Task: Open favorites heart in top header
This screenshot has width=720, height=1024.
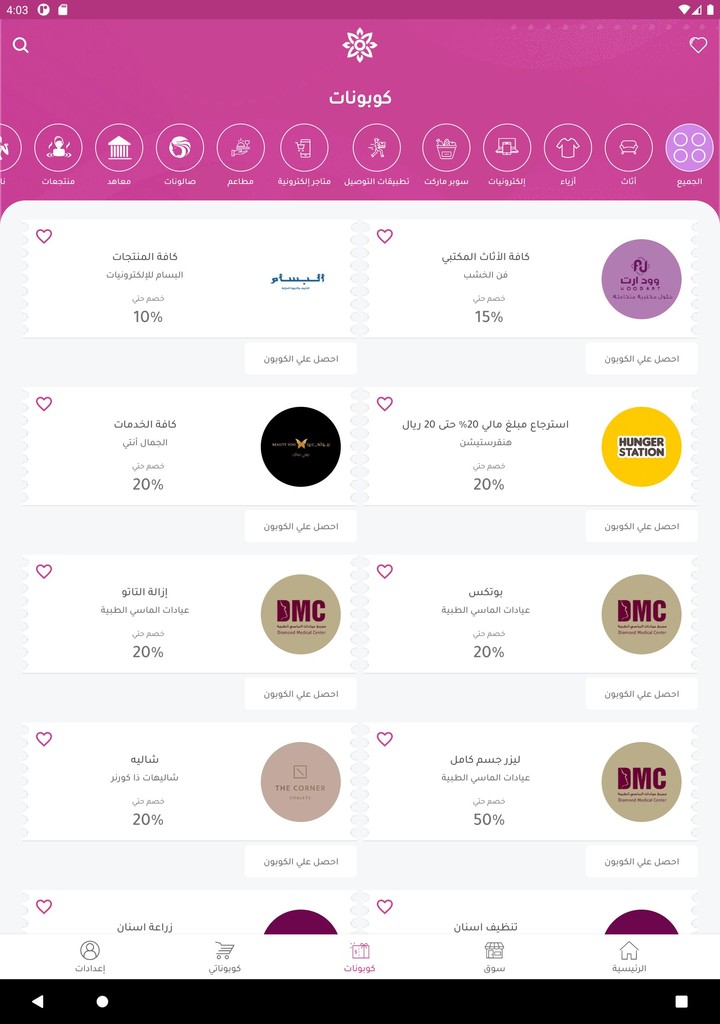Action: [x=698, y=45]
